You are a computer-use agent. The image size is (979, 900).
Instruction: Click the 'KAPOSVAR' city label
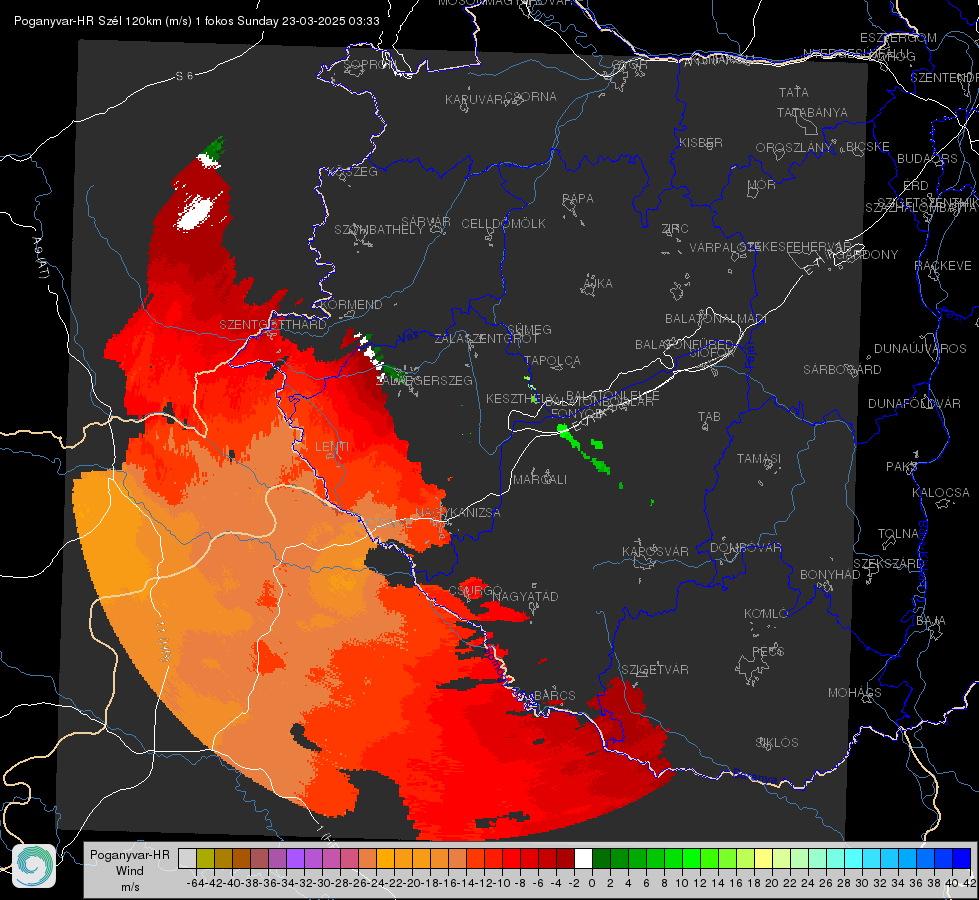coord(655,551)
